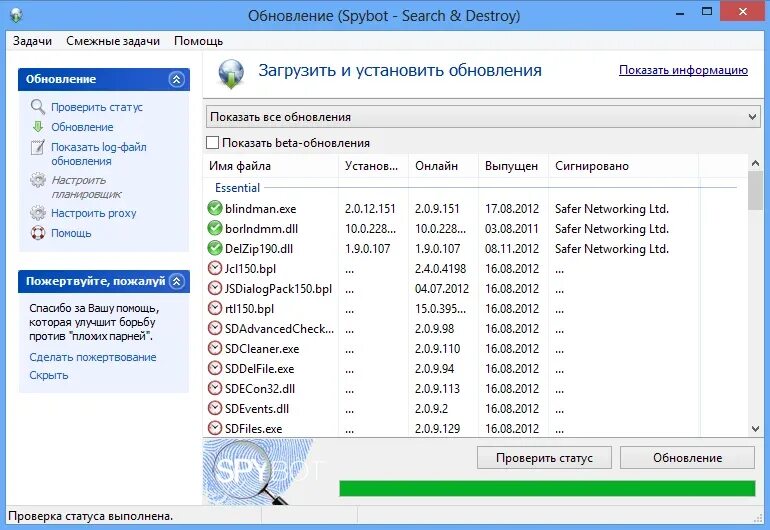
Task: Maximize the Spybot update window
Action: [x=707, y=12]
